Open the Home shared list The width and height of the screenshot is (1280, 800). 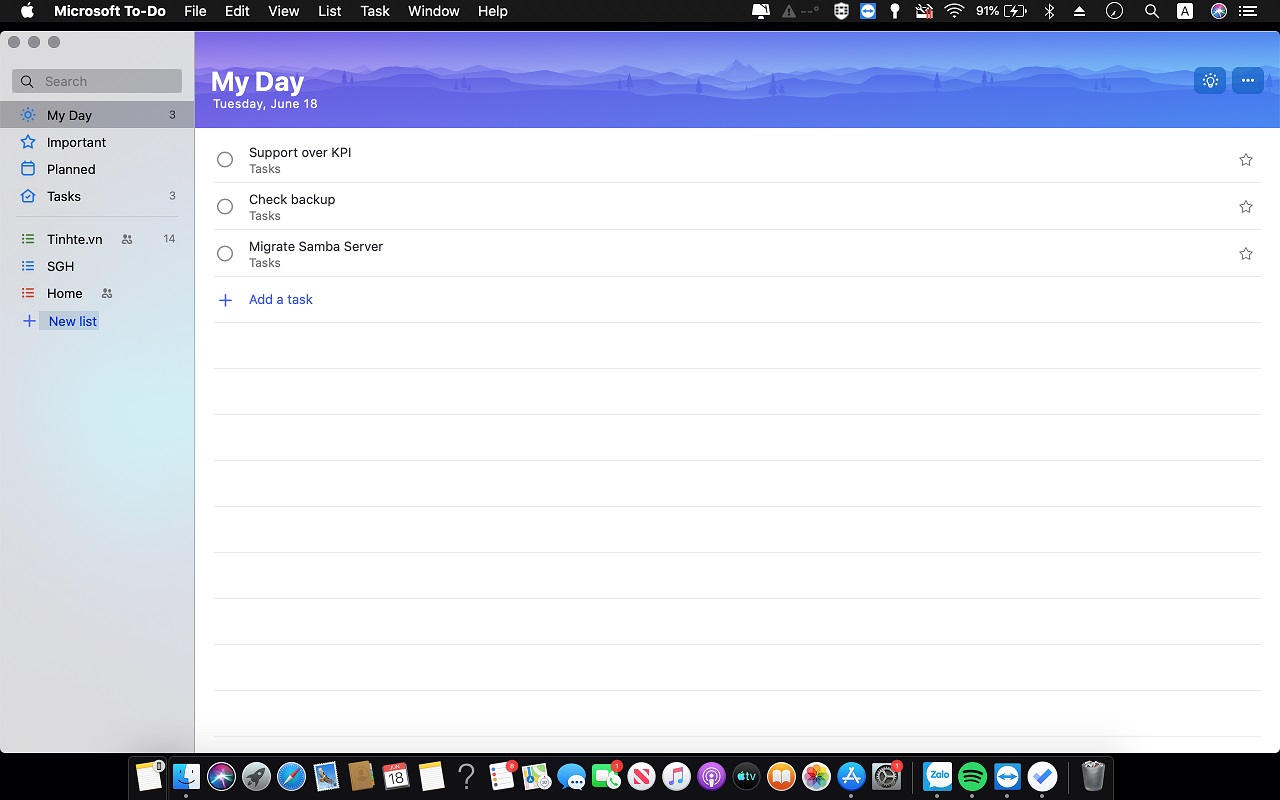pyautogui.click(x=97, y=293)
